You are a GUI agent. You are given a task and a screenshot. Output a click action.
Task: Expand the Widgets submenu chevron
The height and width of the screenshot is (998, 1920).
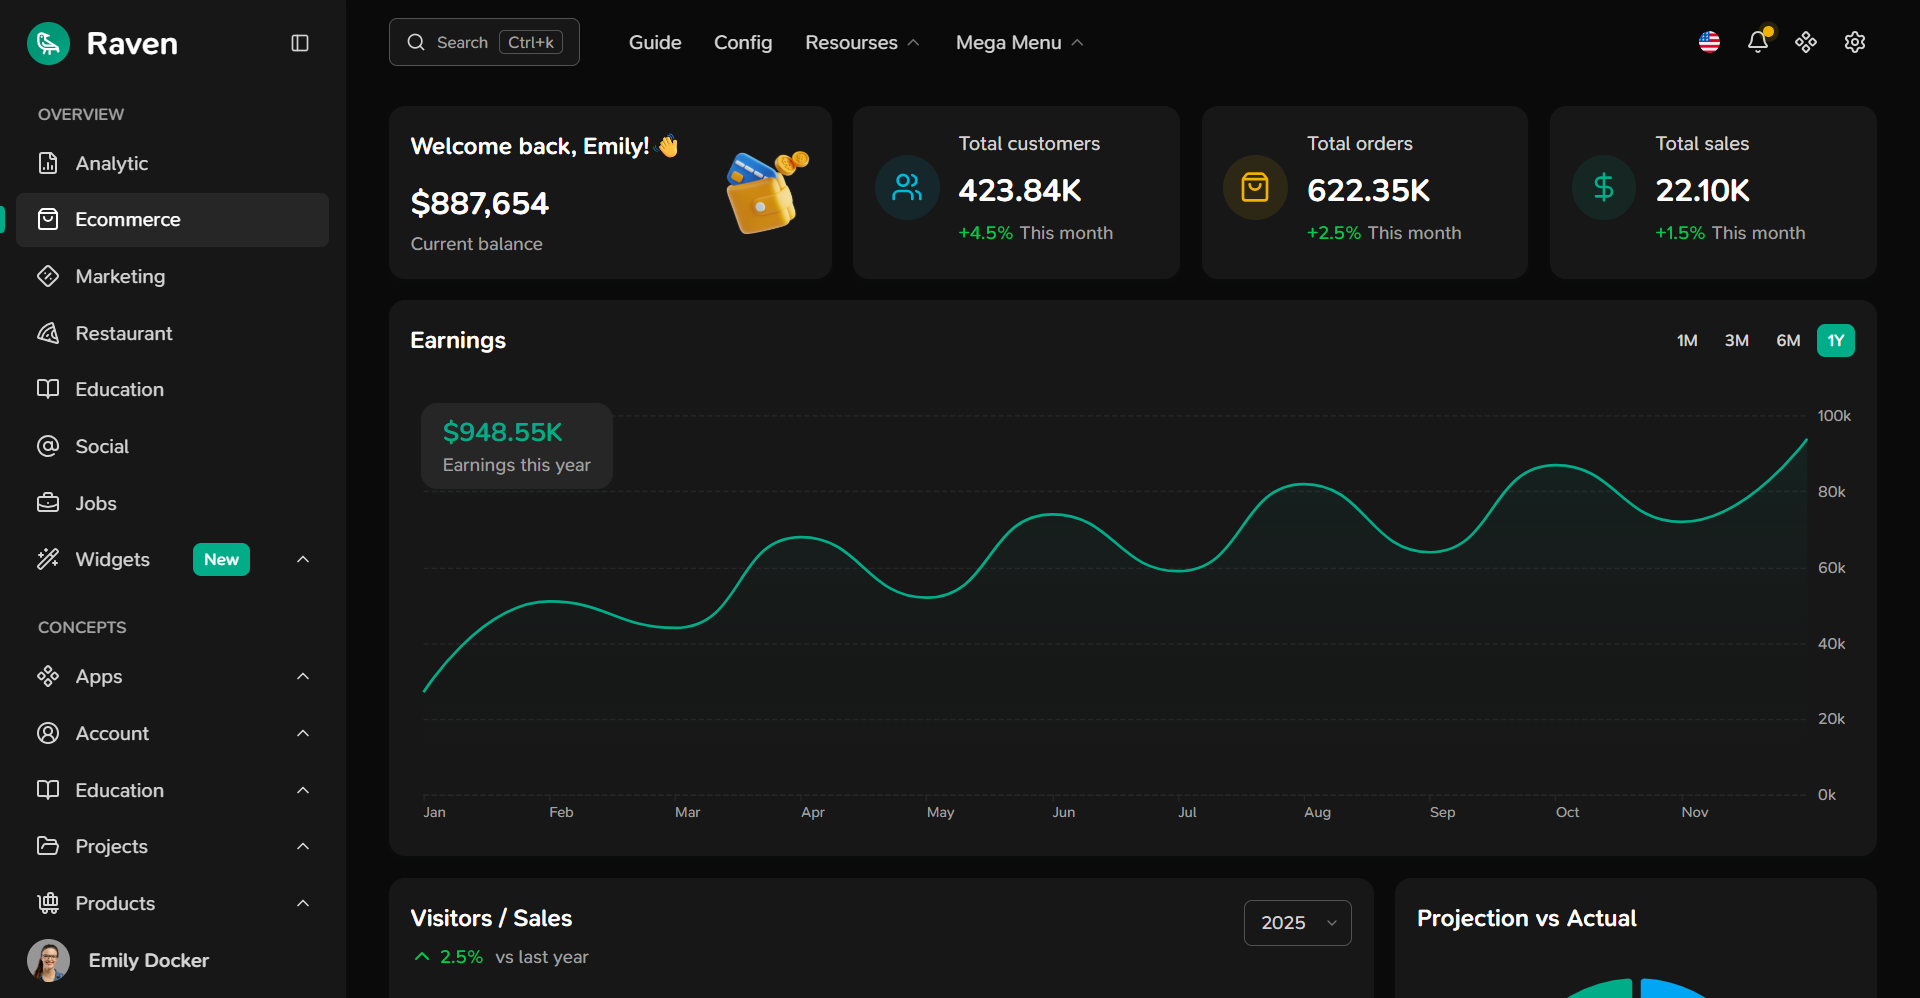(x=303, y=559)
